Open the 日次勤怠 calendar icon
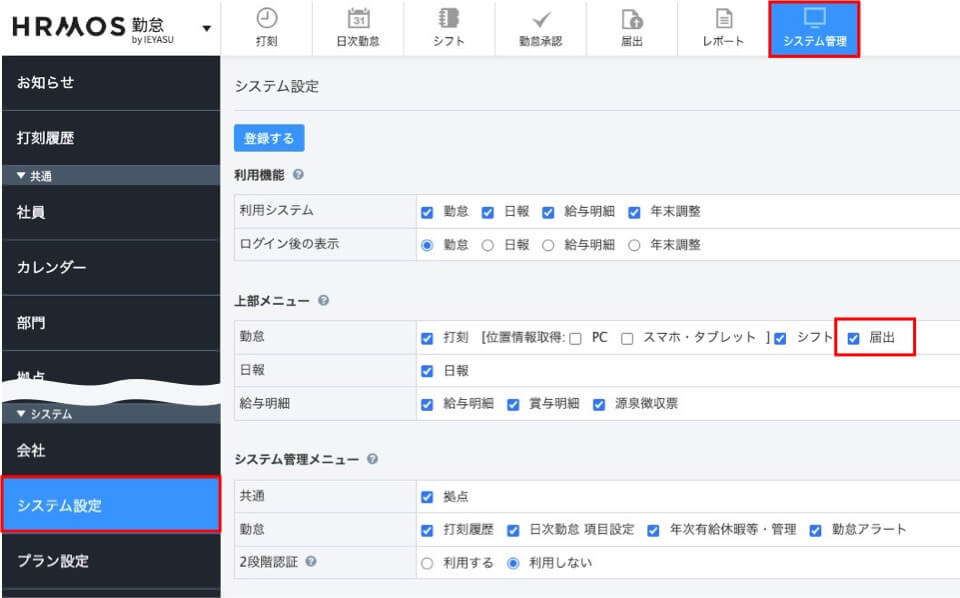Image resolution: width=960 pixels, height=598 pixels. tap(358, 19)
